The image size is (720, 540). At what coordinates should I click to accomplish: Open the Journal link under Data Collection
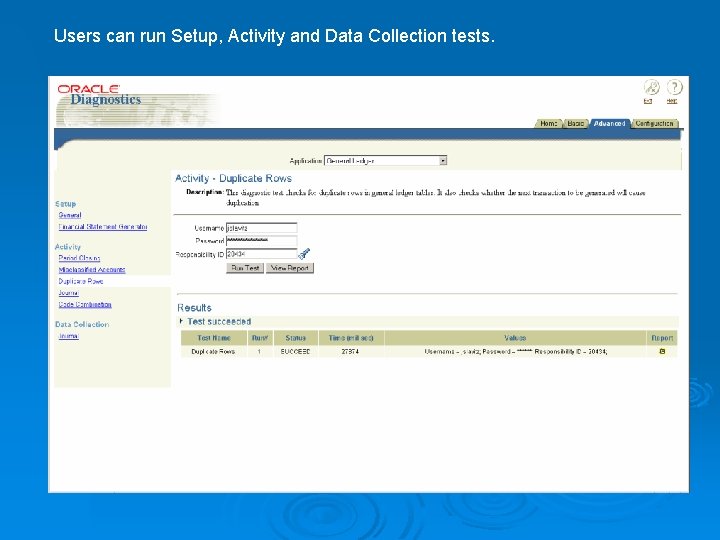click(x=68, y=336)
